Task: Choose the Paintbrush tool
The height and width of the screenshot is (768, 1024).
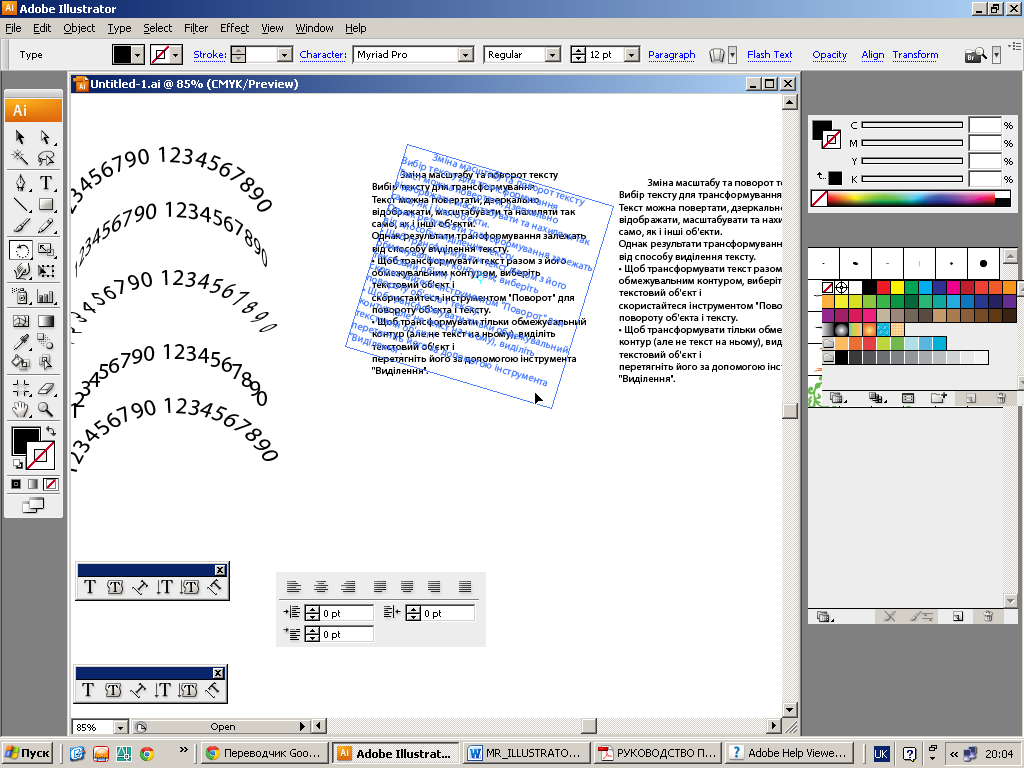Action: [x=20, y=226]
